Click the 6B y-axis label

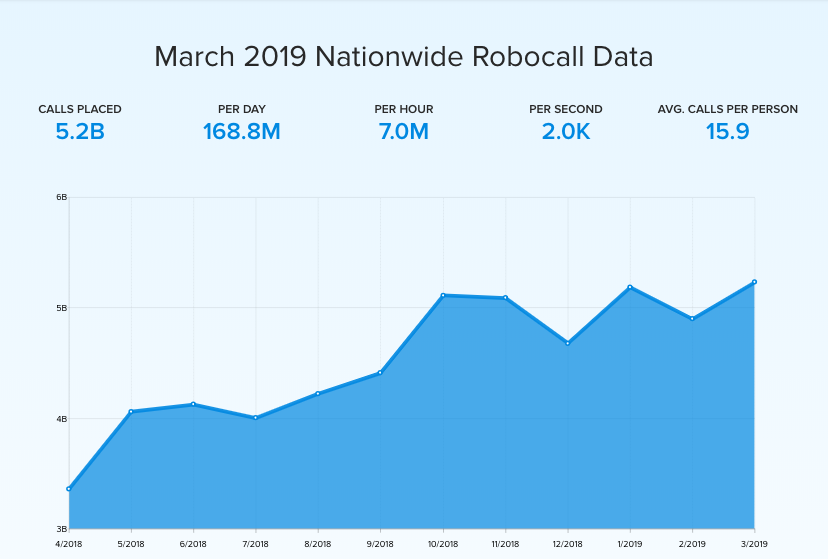pyautogui.click(x=61, y=197)
